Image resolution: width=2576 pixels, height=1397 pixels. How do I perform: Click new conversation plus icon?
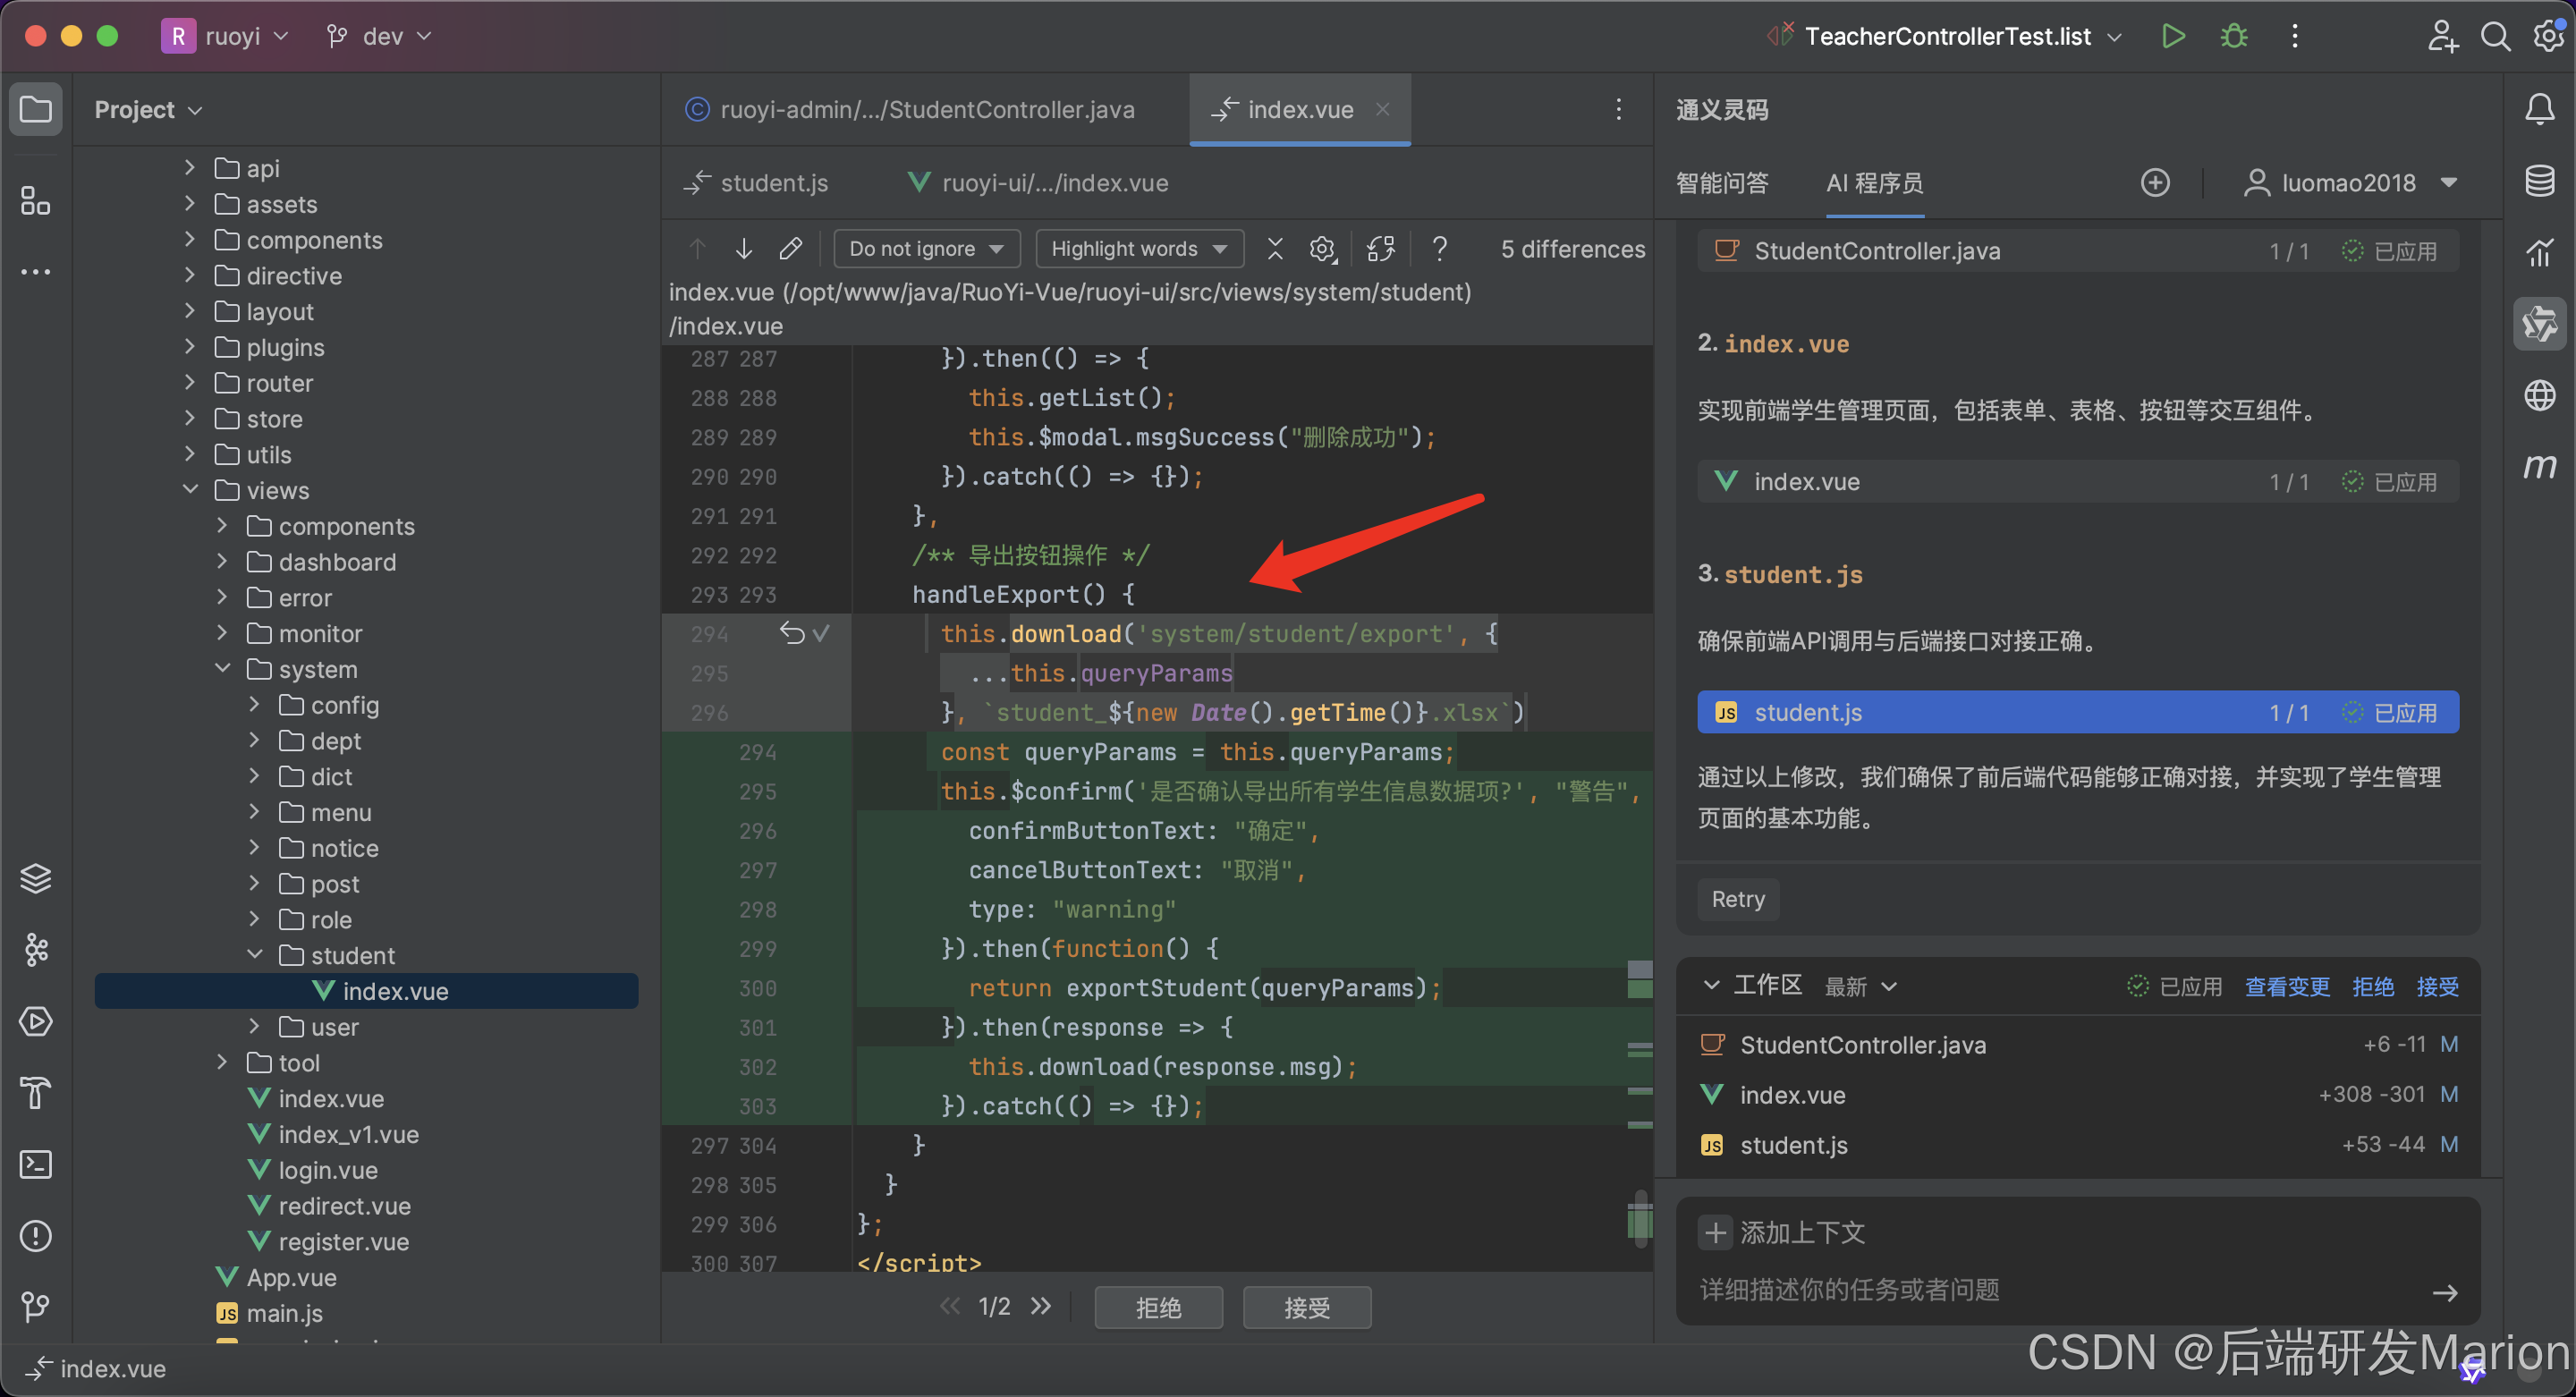[x=2155, y=183]
